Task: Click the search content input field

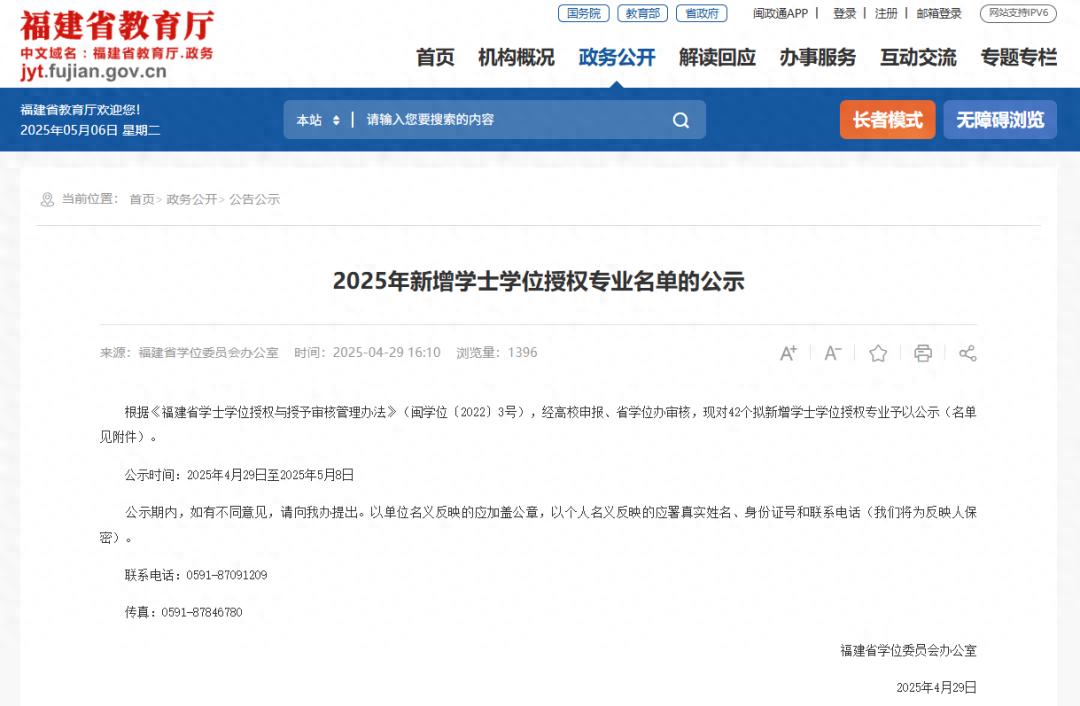Action: click(510, 120)
